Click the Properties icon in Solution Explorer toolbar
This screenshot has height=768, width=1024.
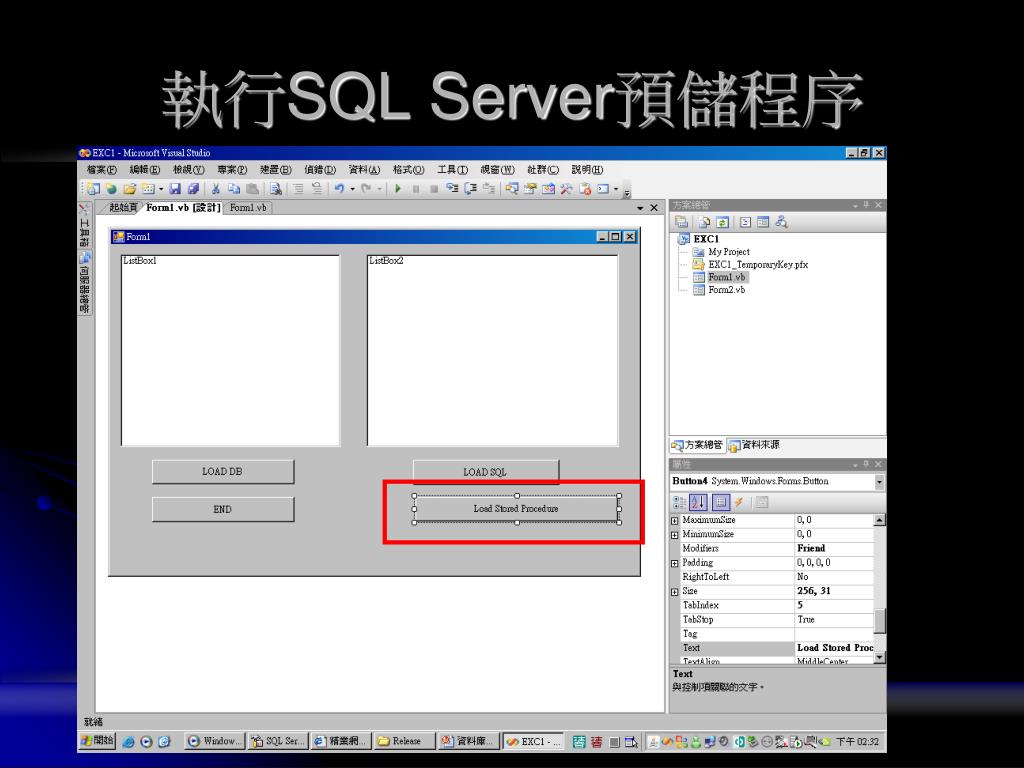click(681, 222)
